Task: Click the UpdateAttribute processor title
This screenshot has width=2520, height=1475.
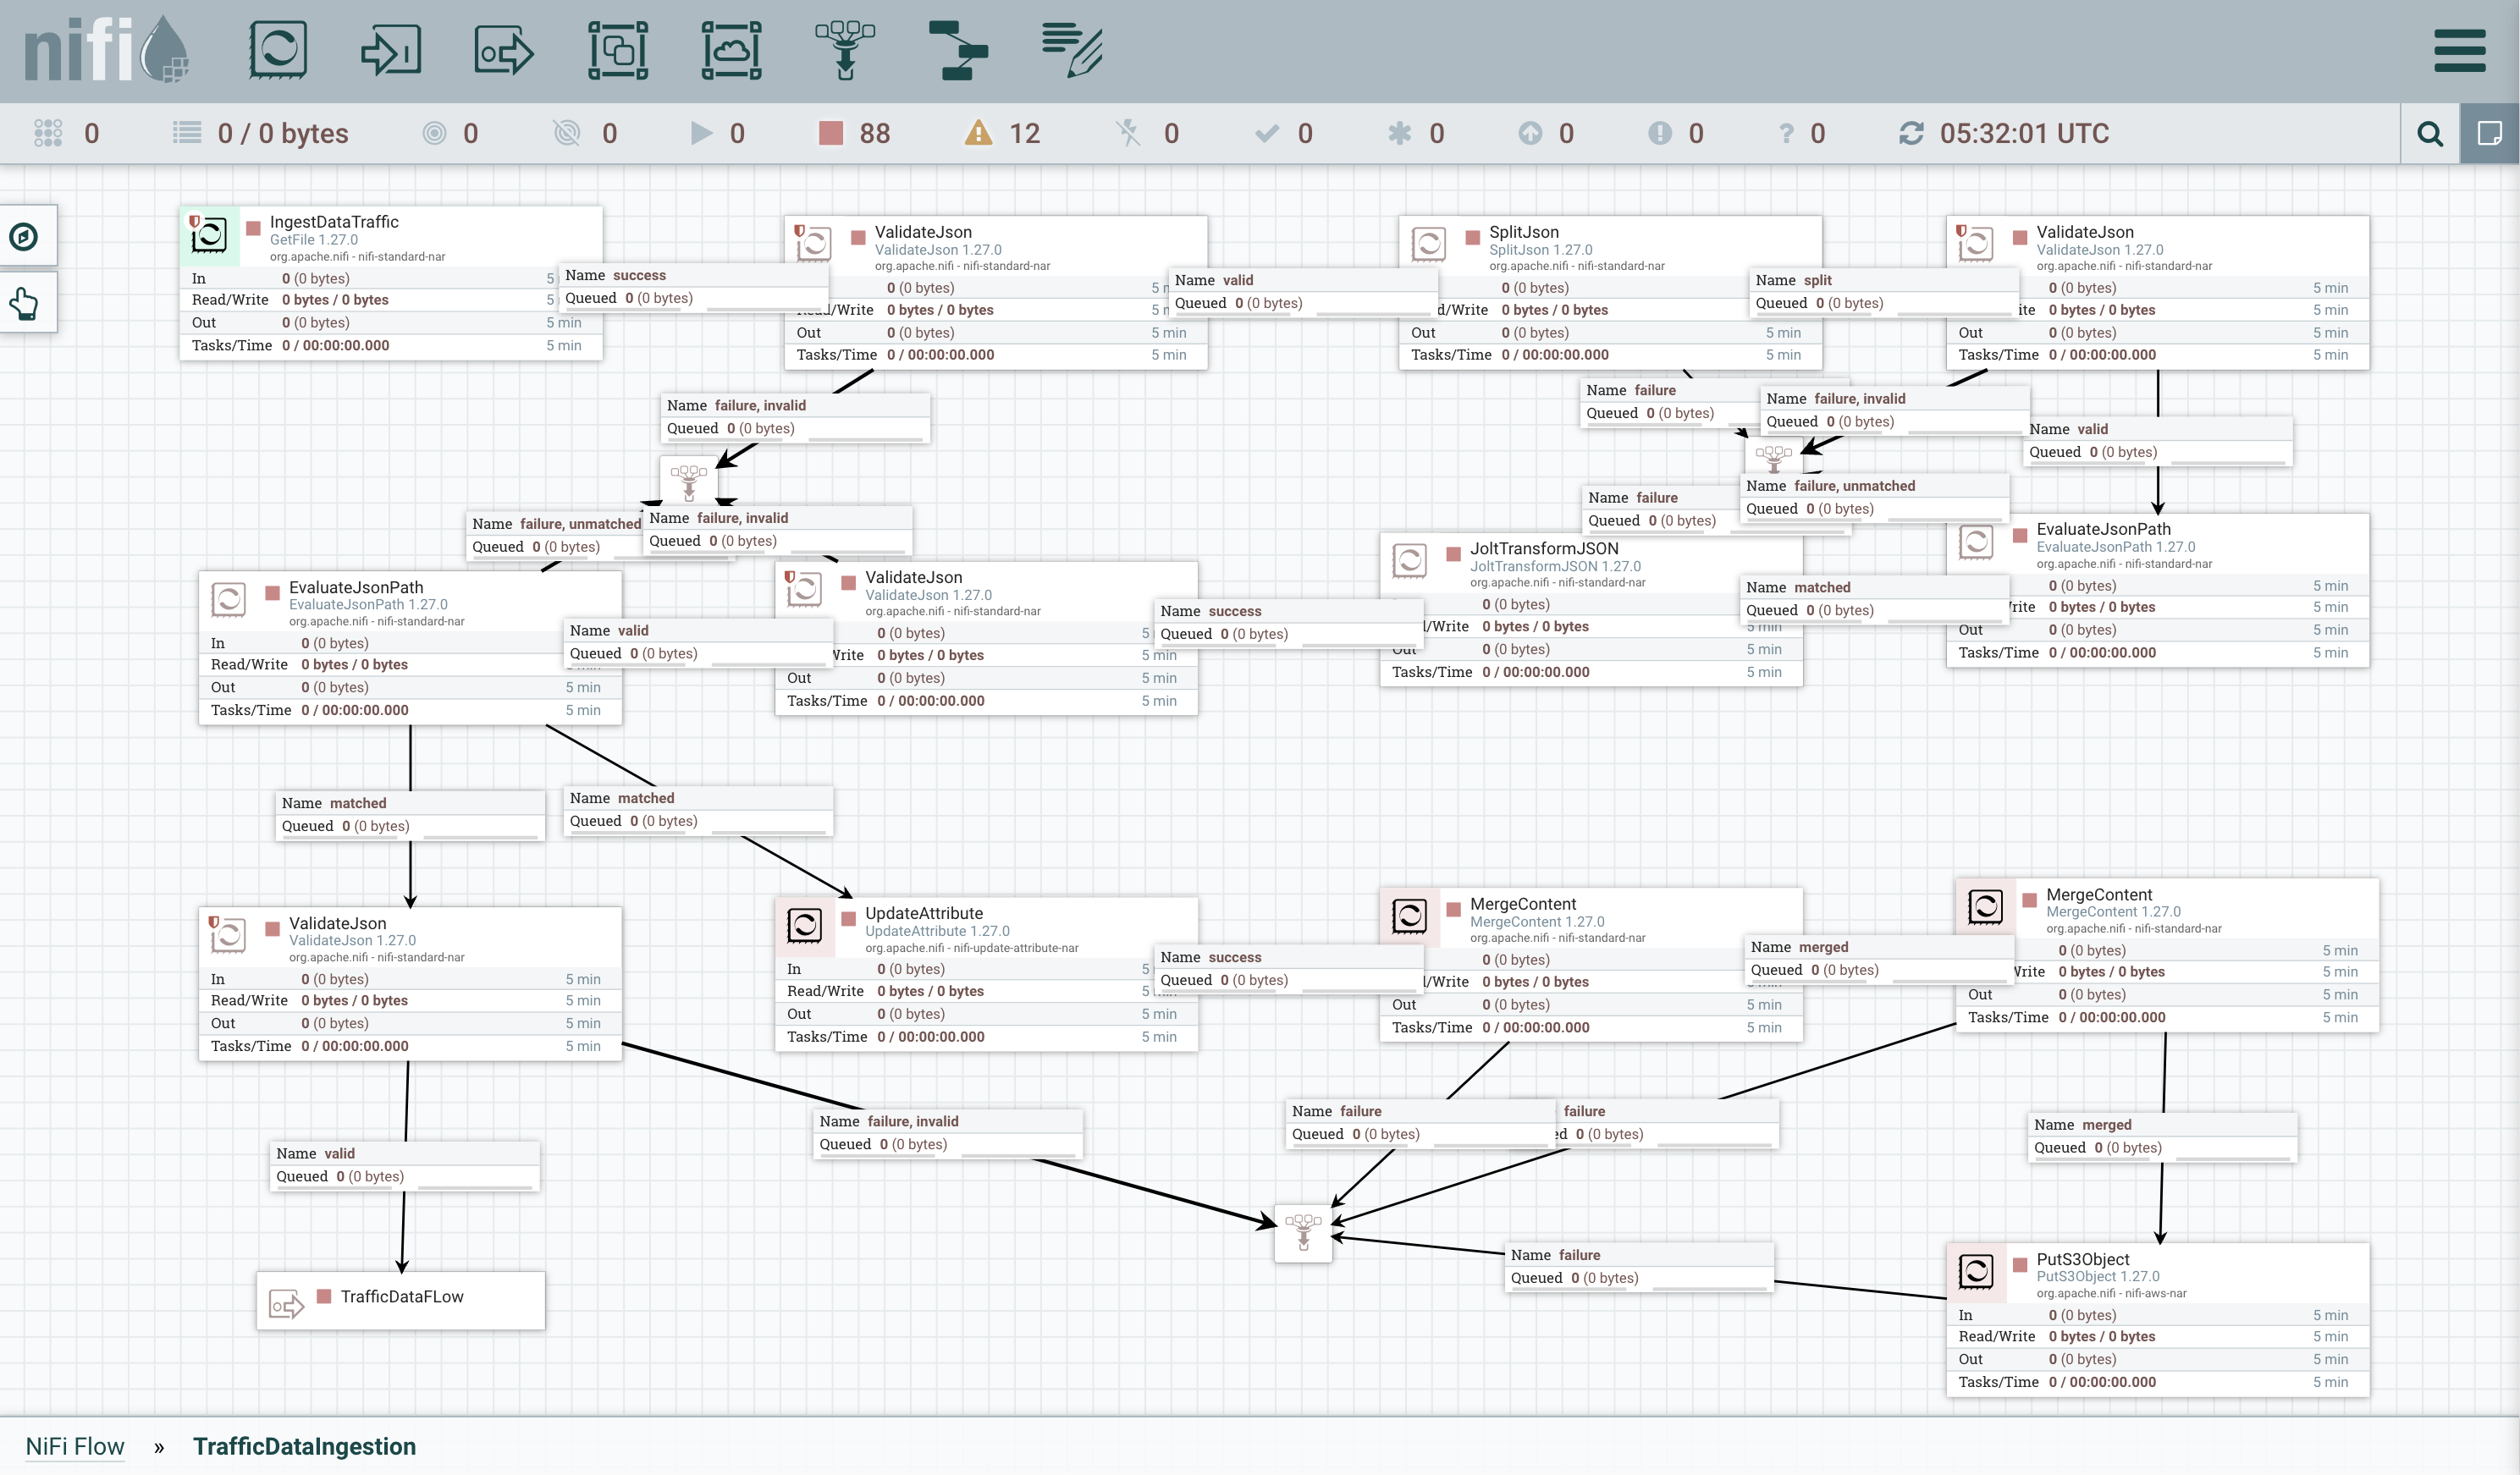Action: point(924,913)
